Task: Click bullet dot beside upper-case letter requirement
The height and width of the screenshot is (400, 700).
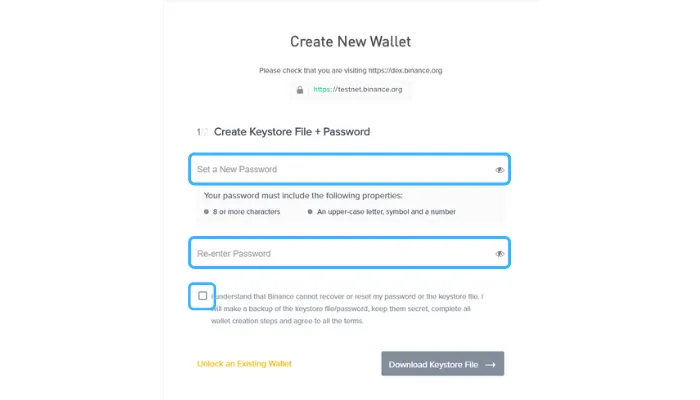Action: click(310, 212)
